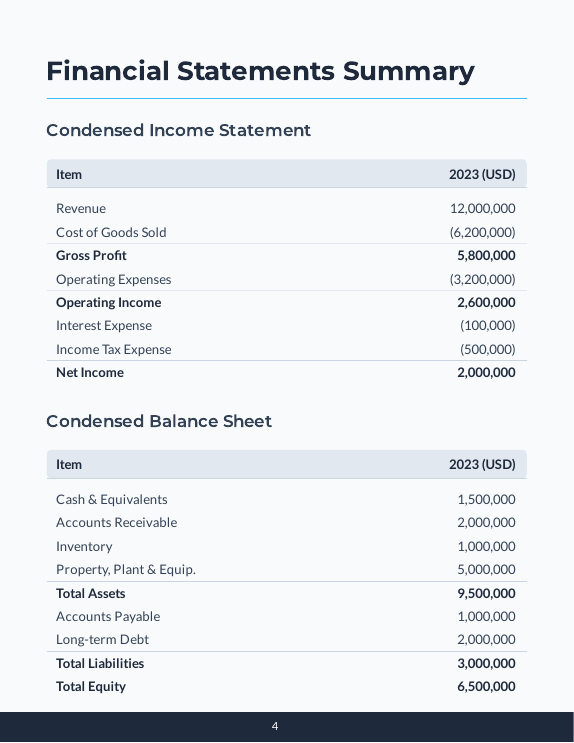Click the Net Income row's 2,000,000 value

pos(486,372)
